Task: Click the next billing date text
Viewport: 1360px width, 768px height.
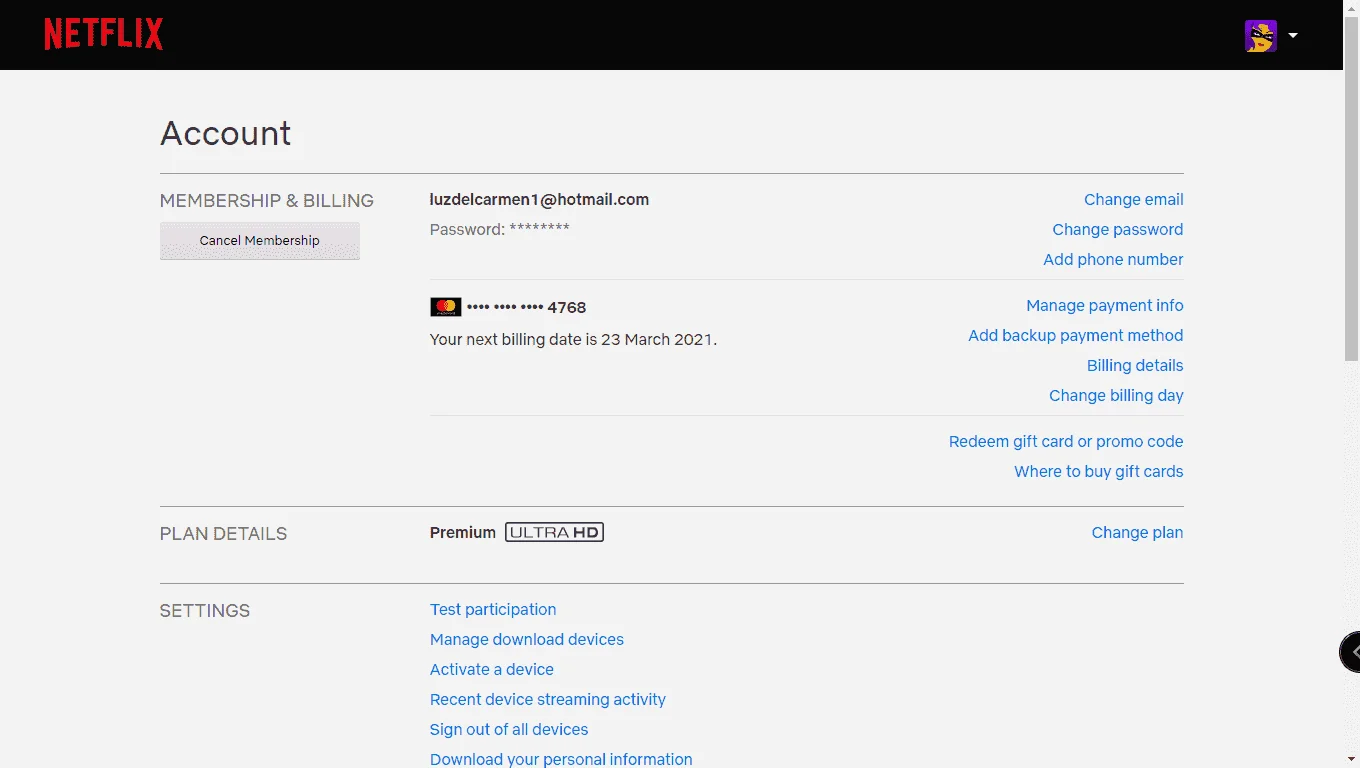Action: (573, 340)
